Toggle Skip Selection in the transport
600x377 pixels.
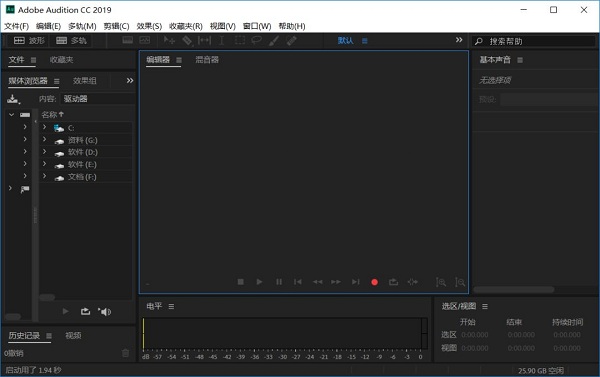point(412,282)
